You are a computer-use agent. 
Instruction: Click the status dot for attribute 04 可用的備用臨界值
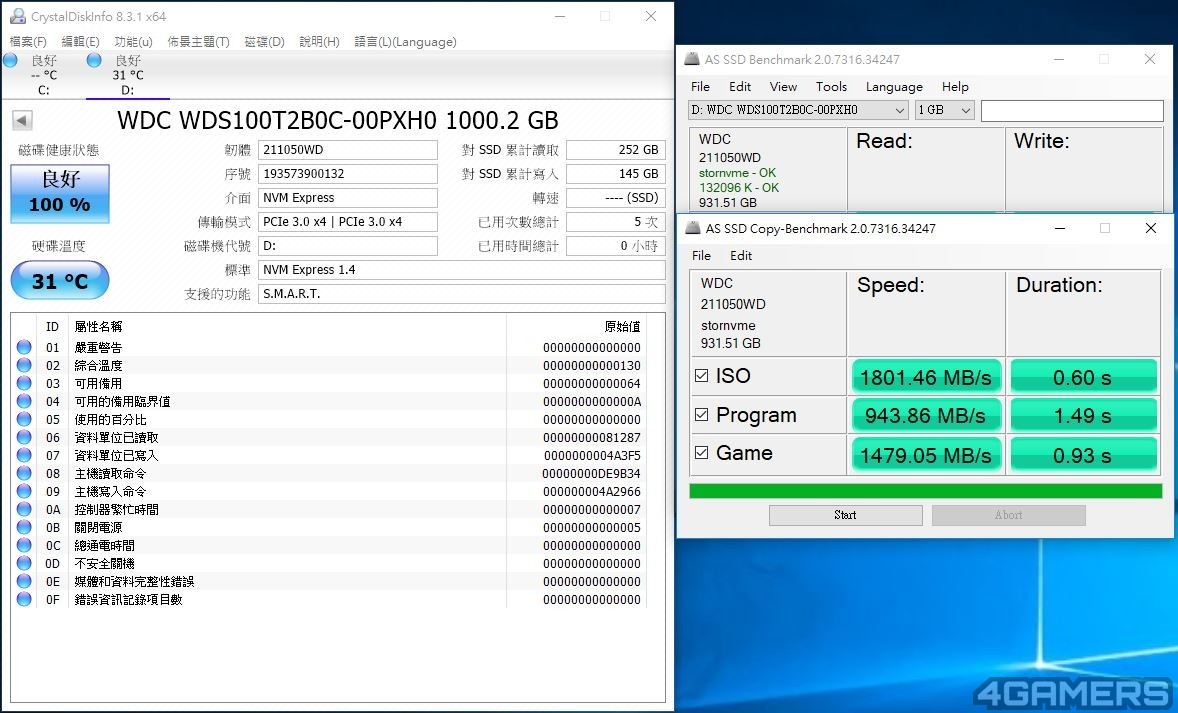[x=24, y=401]
